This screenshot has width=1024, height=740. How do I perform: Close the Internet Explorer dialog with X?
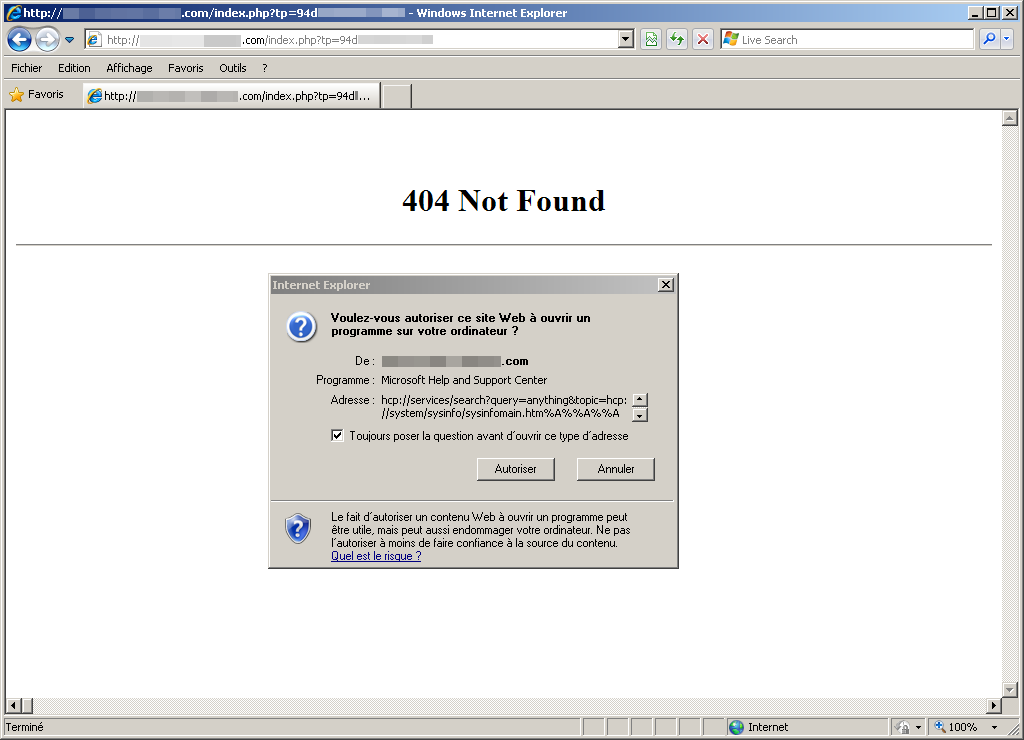tap(665, 285)
